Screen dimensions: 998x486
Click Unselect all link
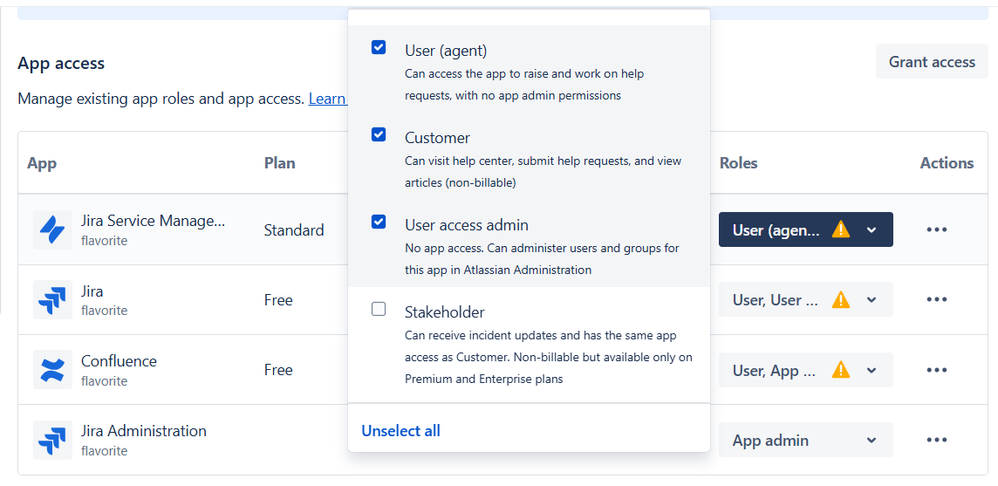click(x=401, y=431)
